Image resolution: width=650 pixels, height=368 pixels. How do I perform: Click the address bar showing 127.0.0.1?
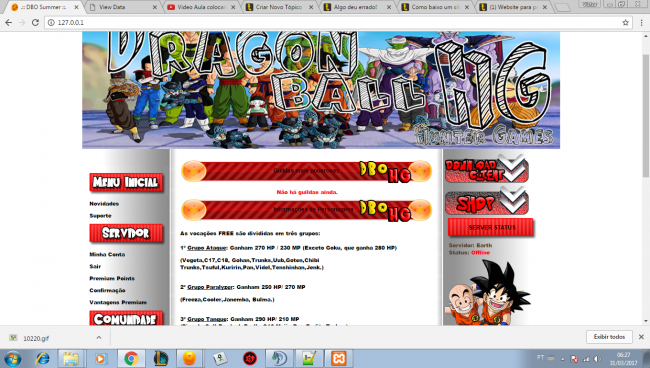[336, 23]
